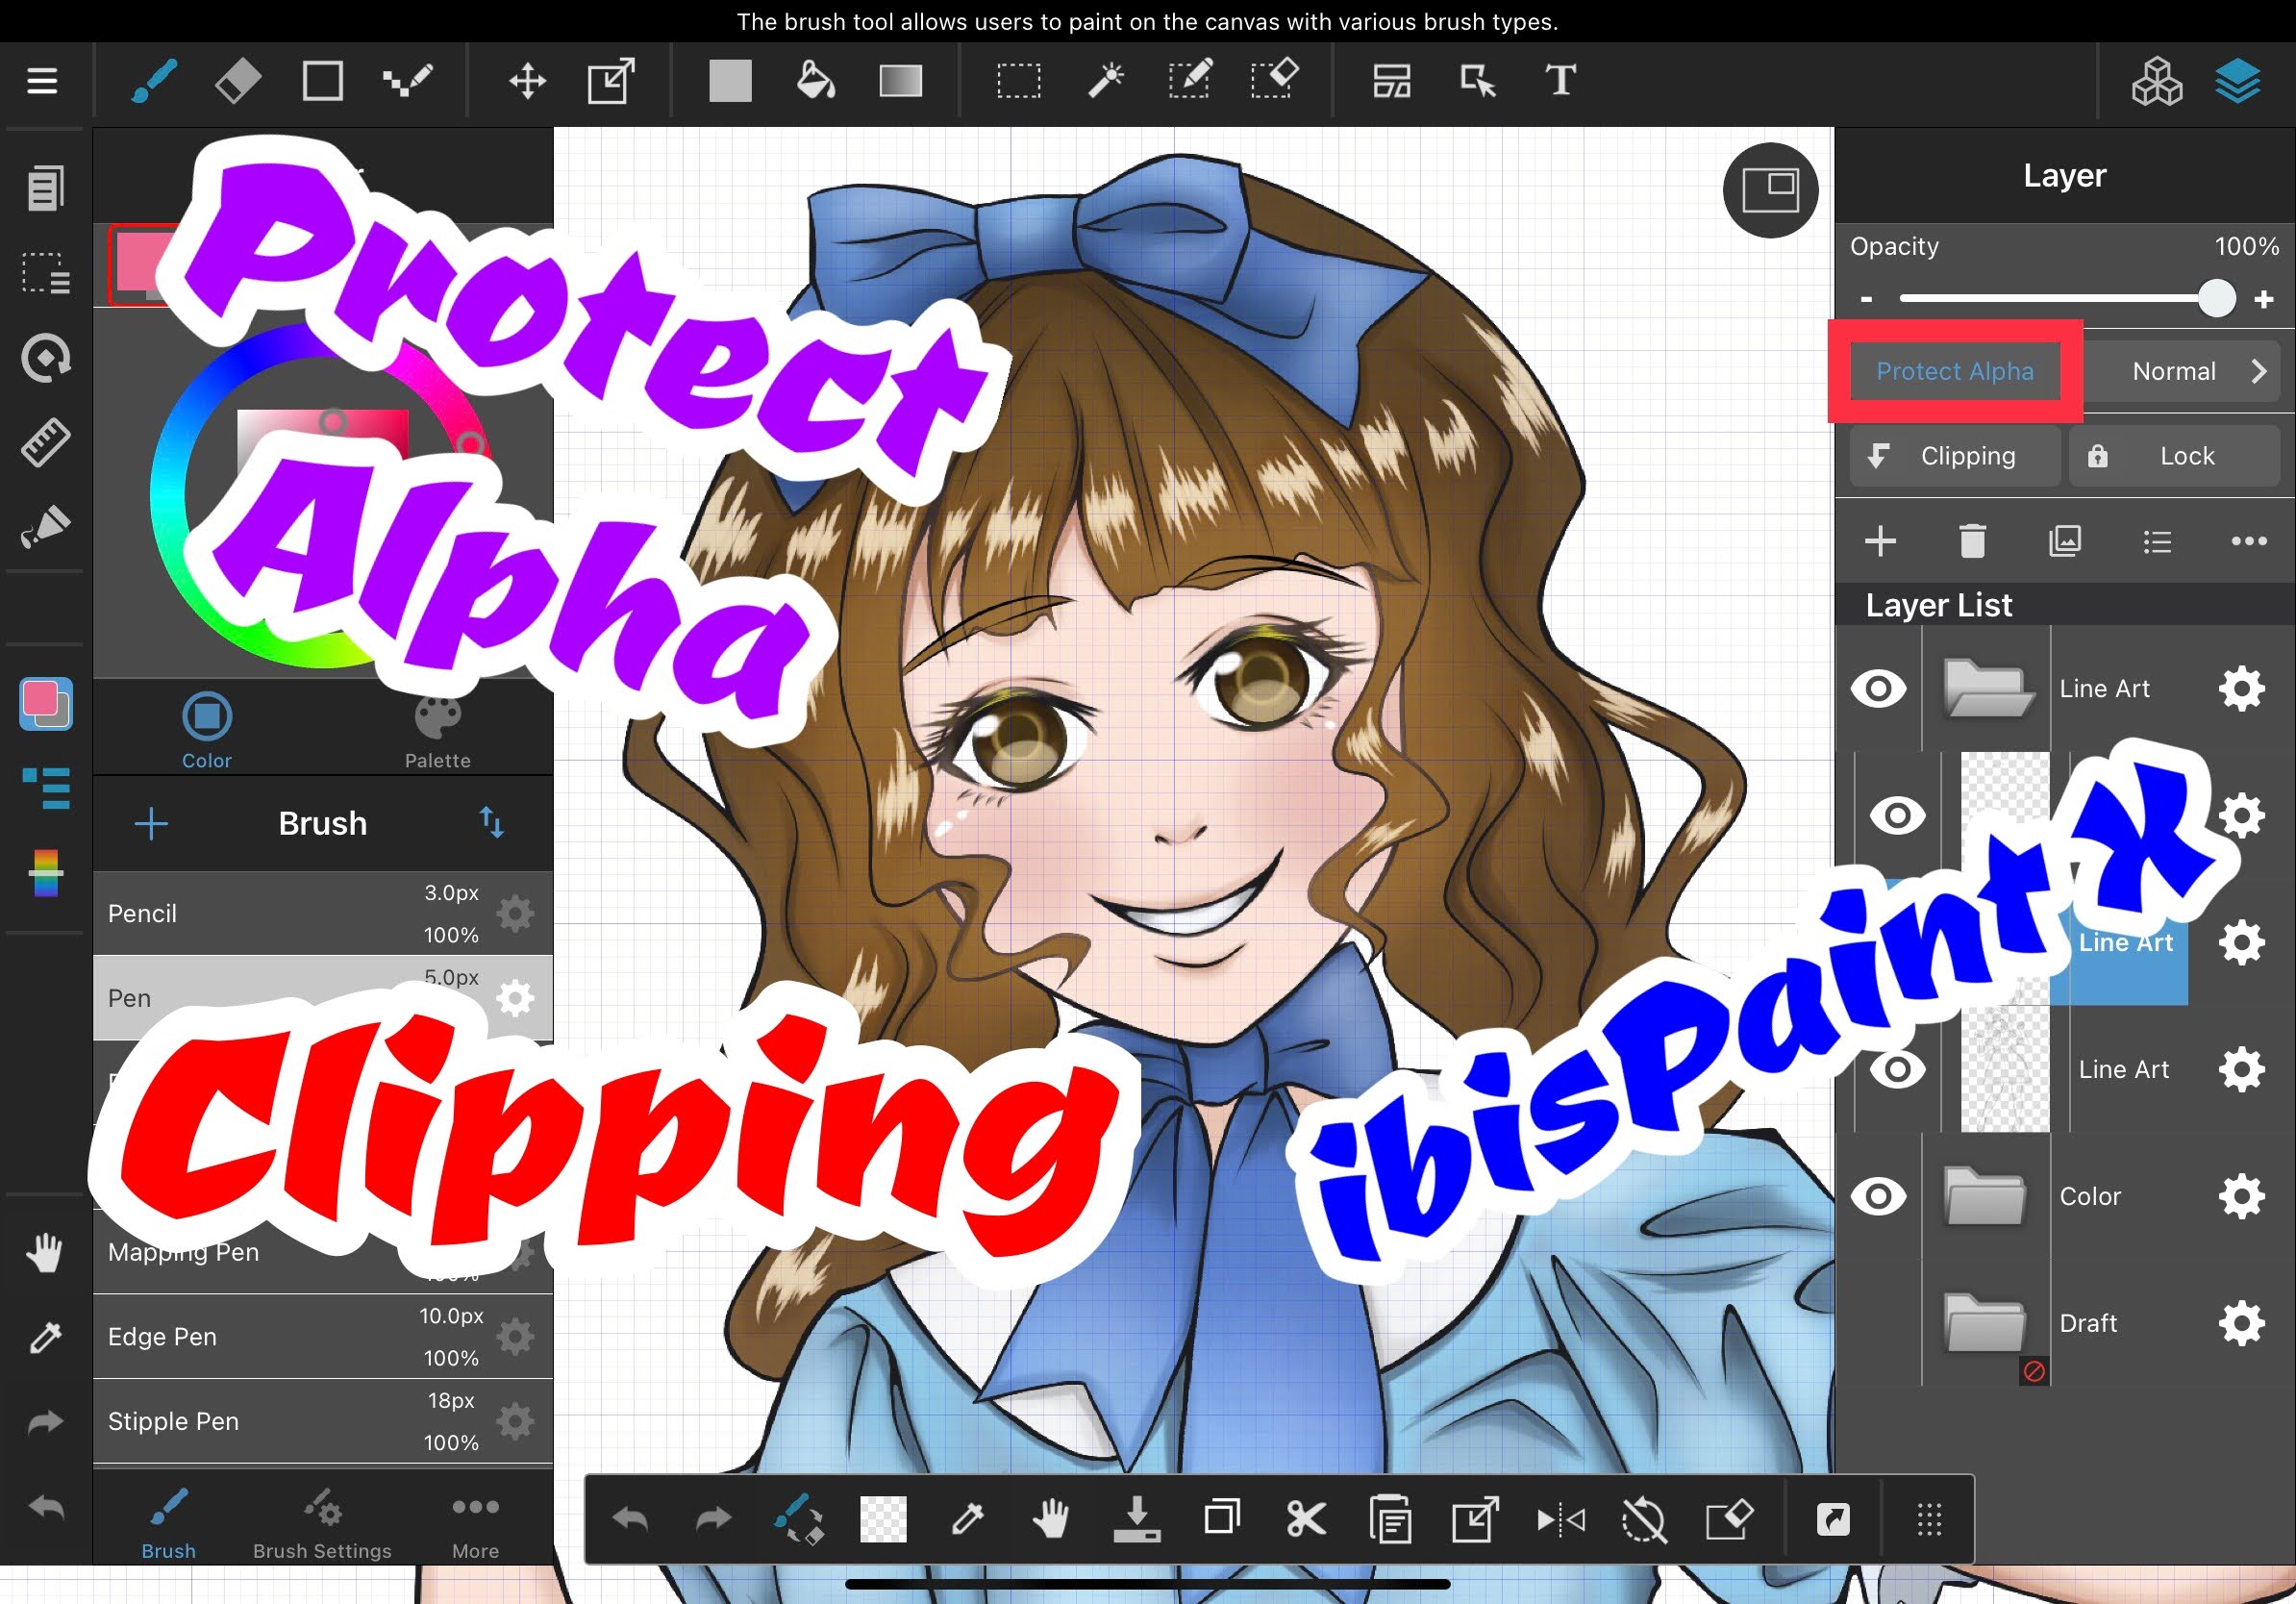Activate the Magic Wand selection tool
Image resolution: width=2296 pixels, height=1604 pixels.
(1106, 80)
